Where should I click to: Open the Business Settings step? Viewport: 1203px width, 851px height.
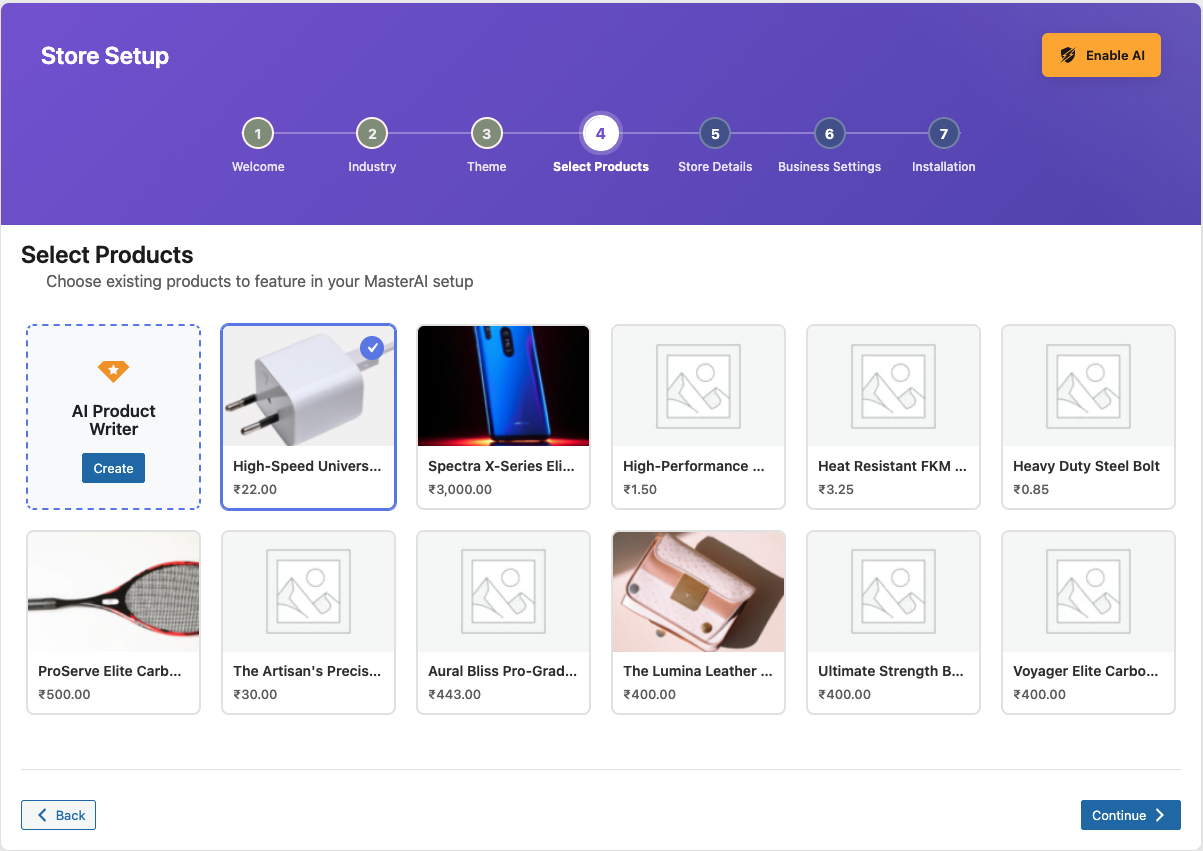829,133
